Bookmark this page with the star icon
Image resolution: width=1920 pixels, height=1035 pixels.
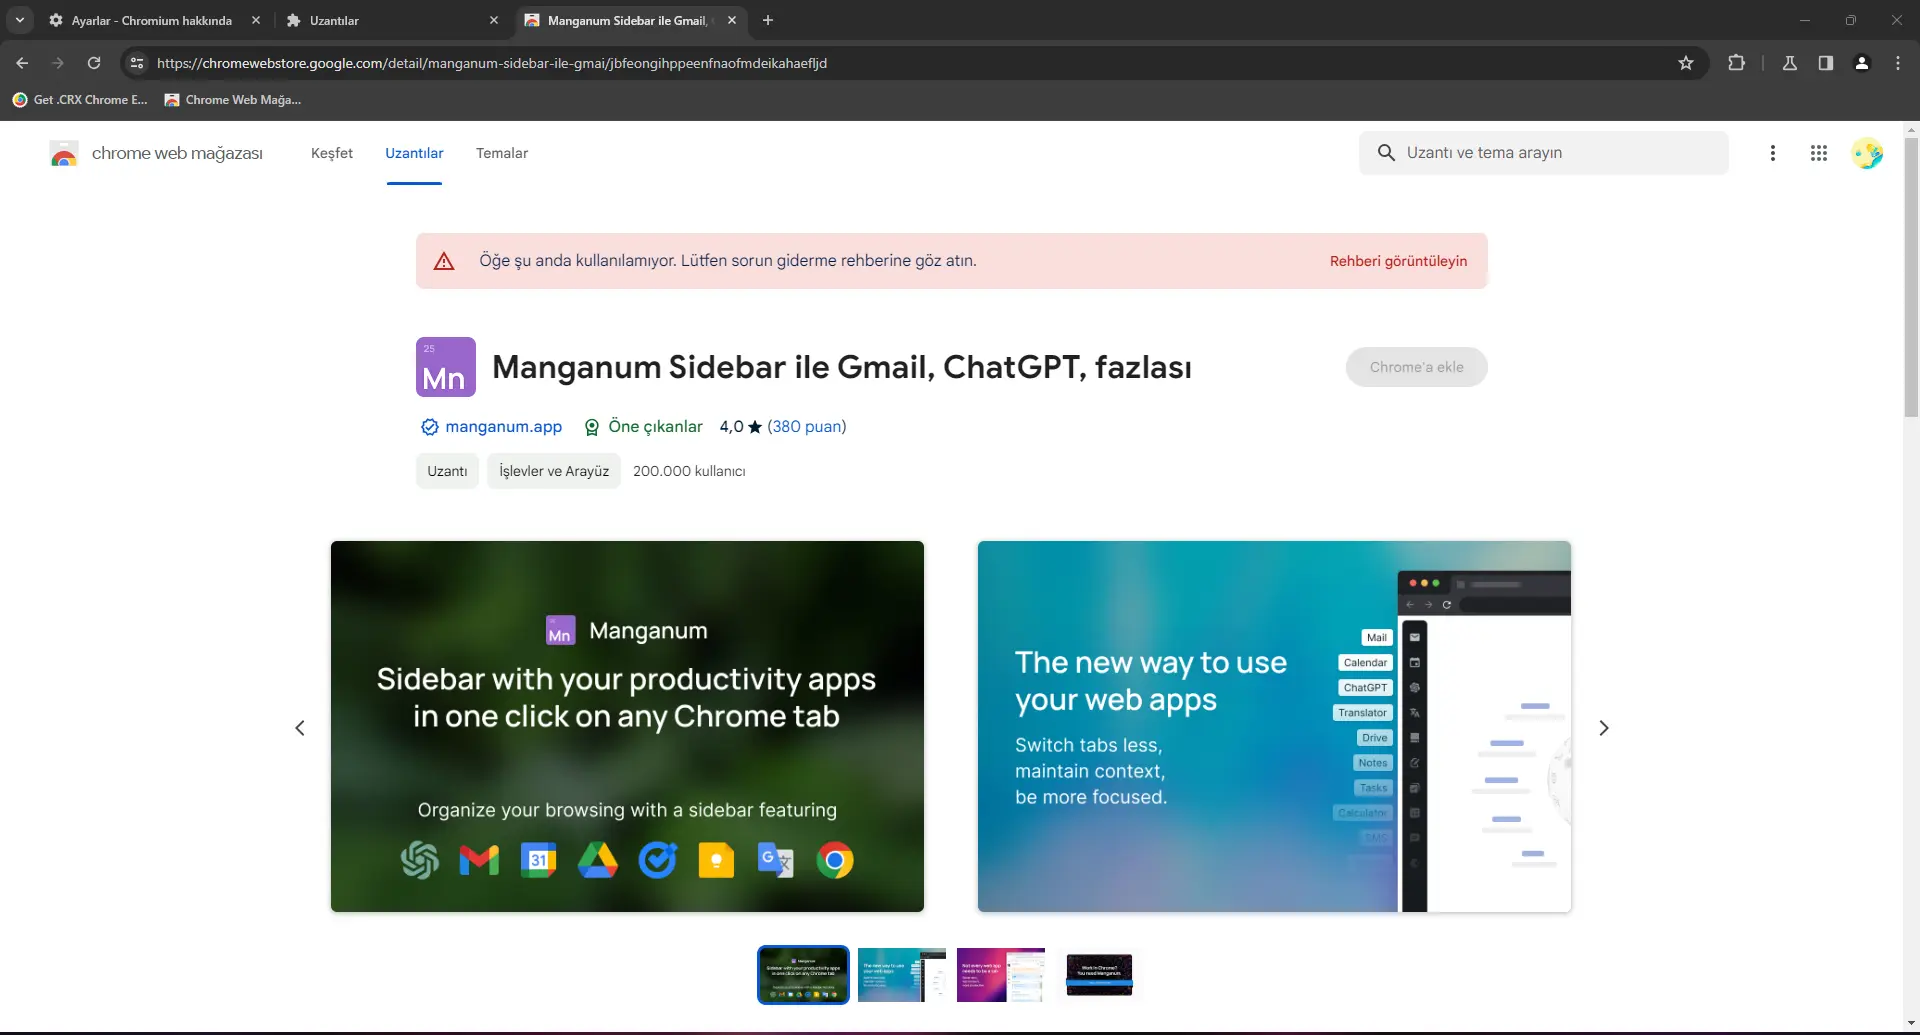coord(1686,63)
